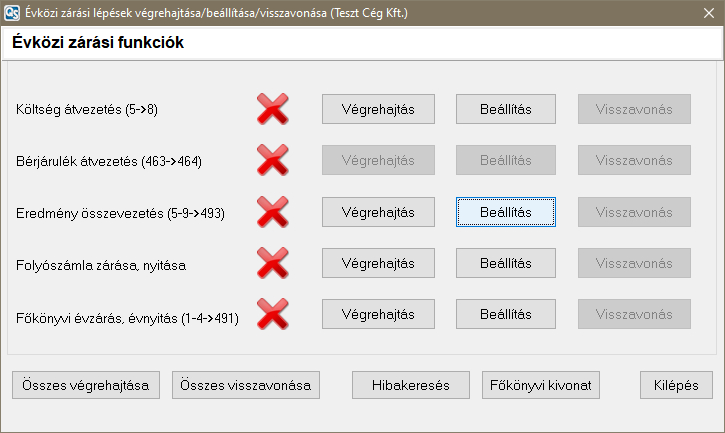The width and height of the screenshot is (725, 433).
Task: Click the red X status icon for Költség átvezetés
Action: [273, 108]
